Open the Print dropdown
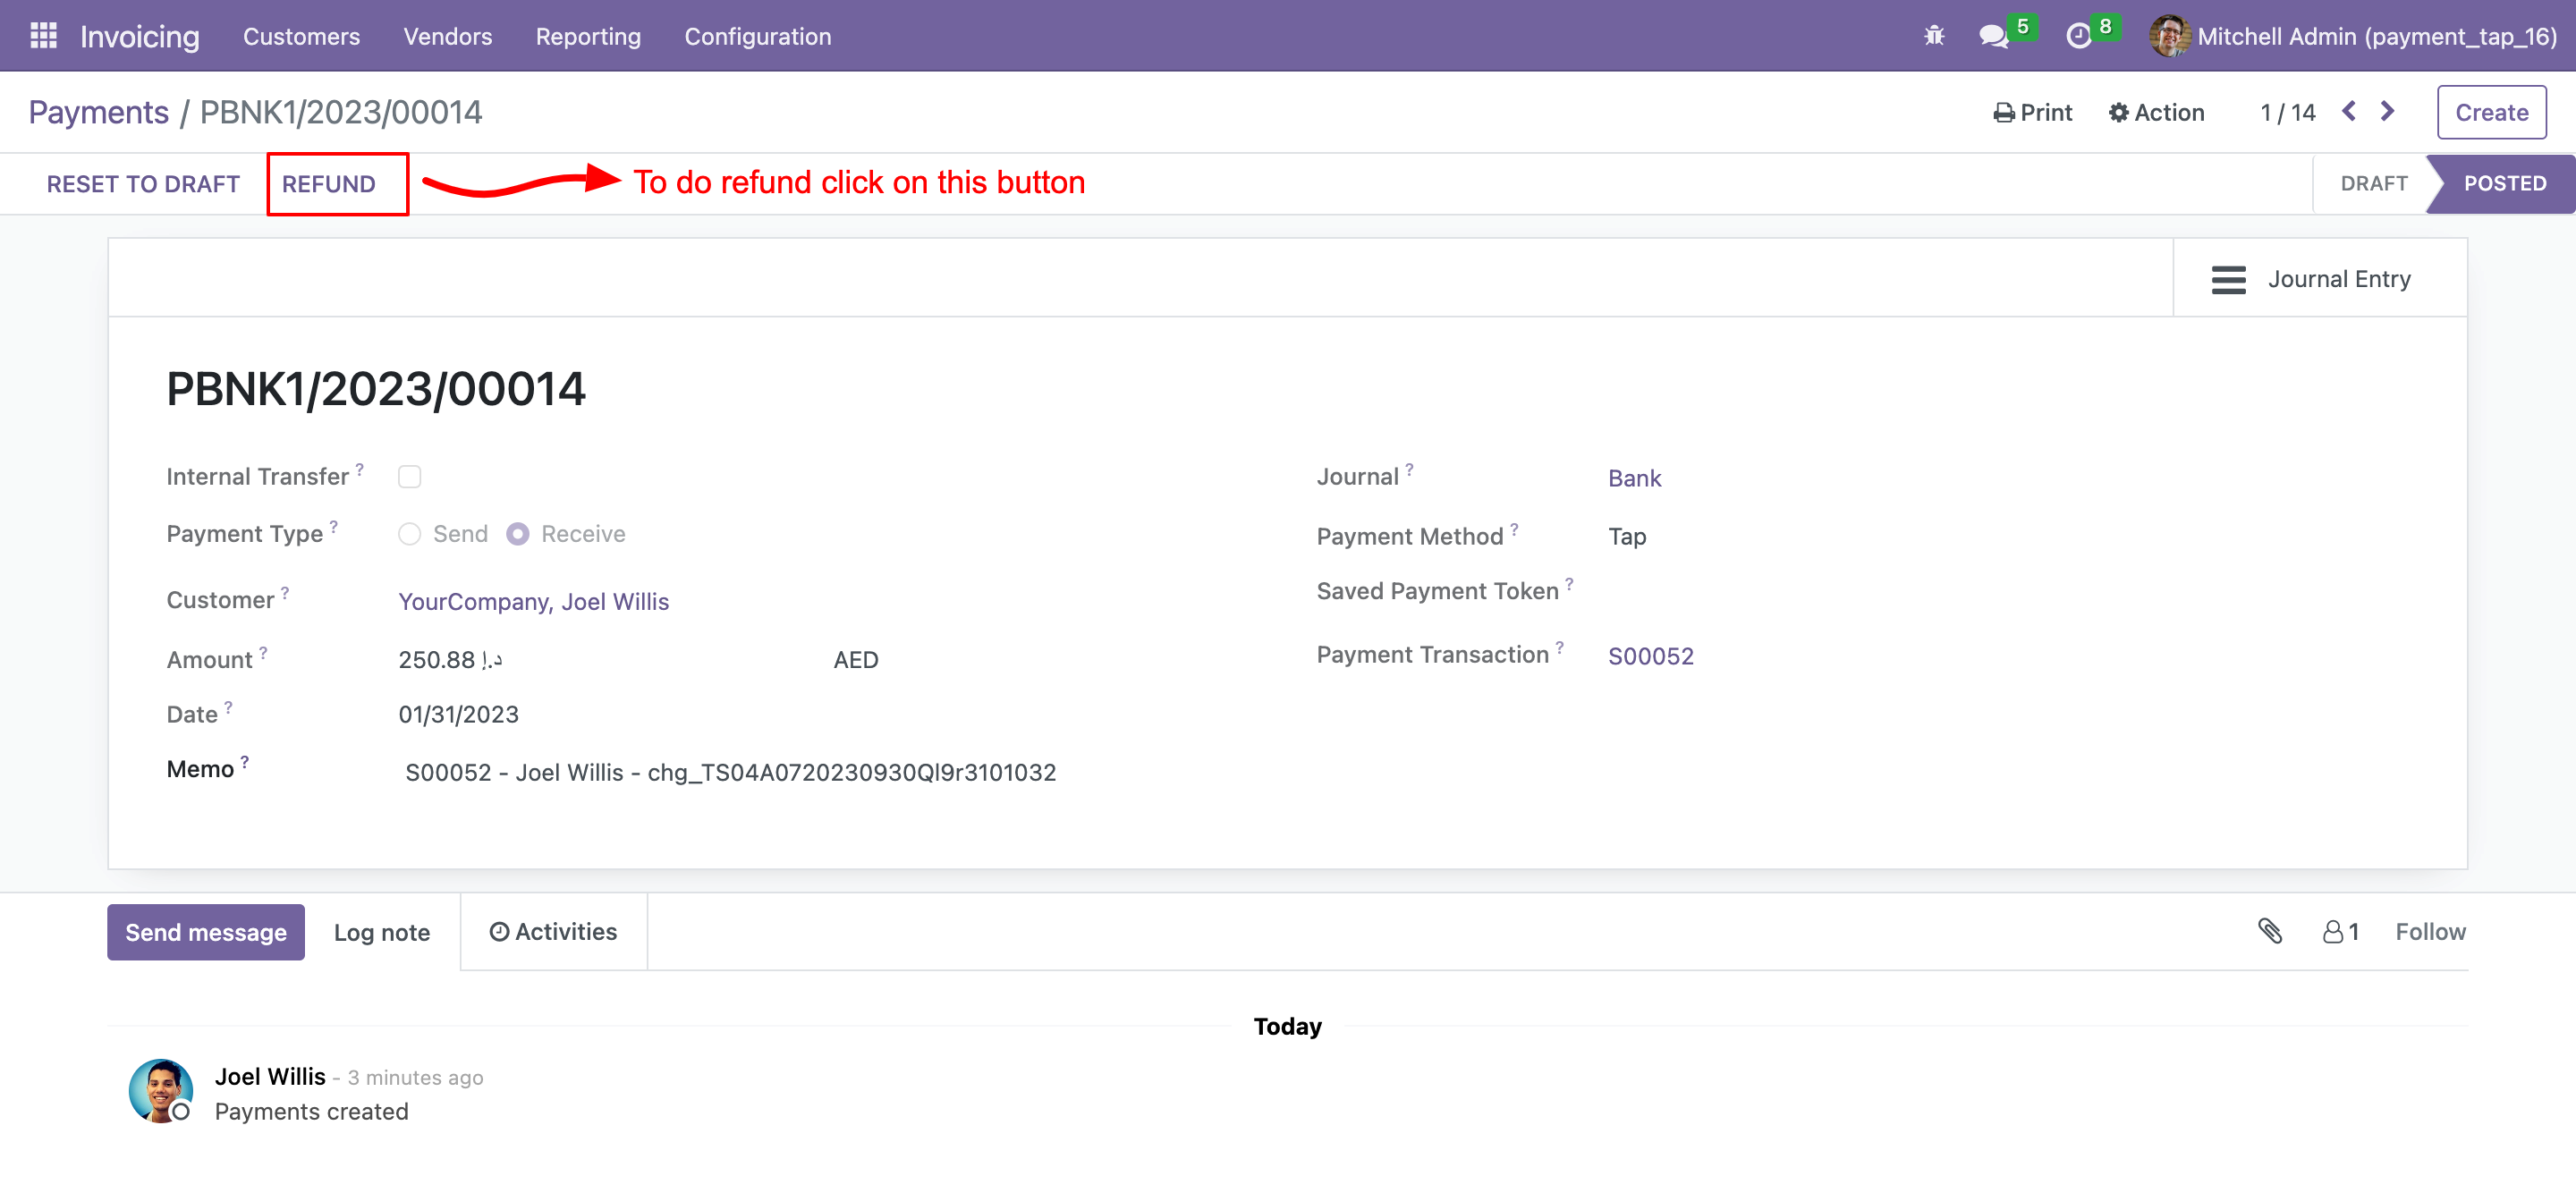Viewport: 2576px width, 1193px height. pyautogui.click(x=2032, y=112)
